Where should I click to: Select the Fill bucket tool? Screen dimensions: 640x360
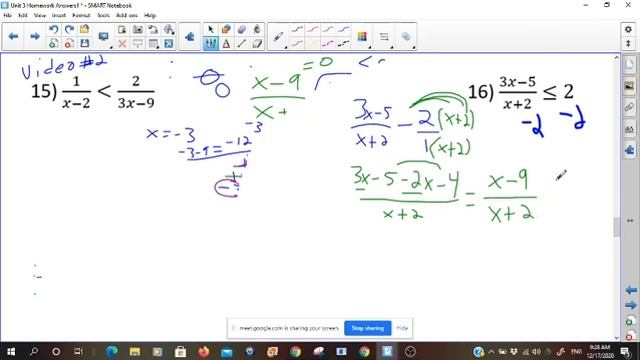257,29
